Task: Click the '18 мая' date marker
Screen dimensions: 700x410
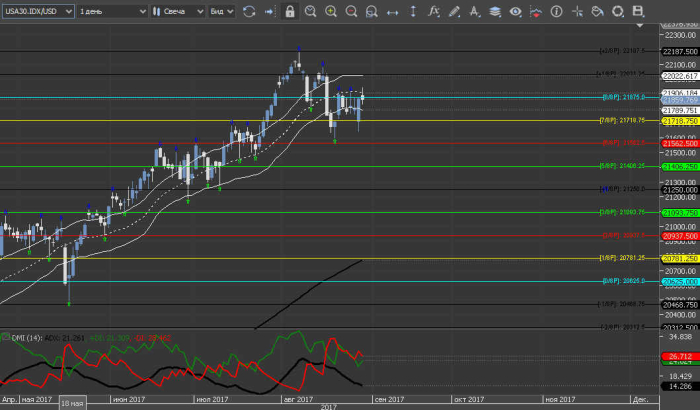Action: (x=72, y=403)
